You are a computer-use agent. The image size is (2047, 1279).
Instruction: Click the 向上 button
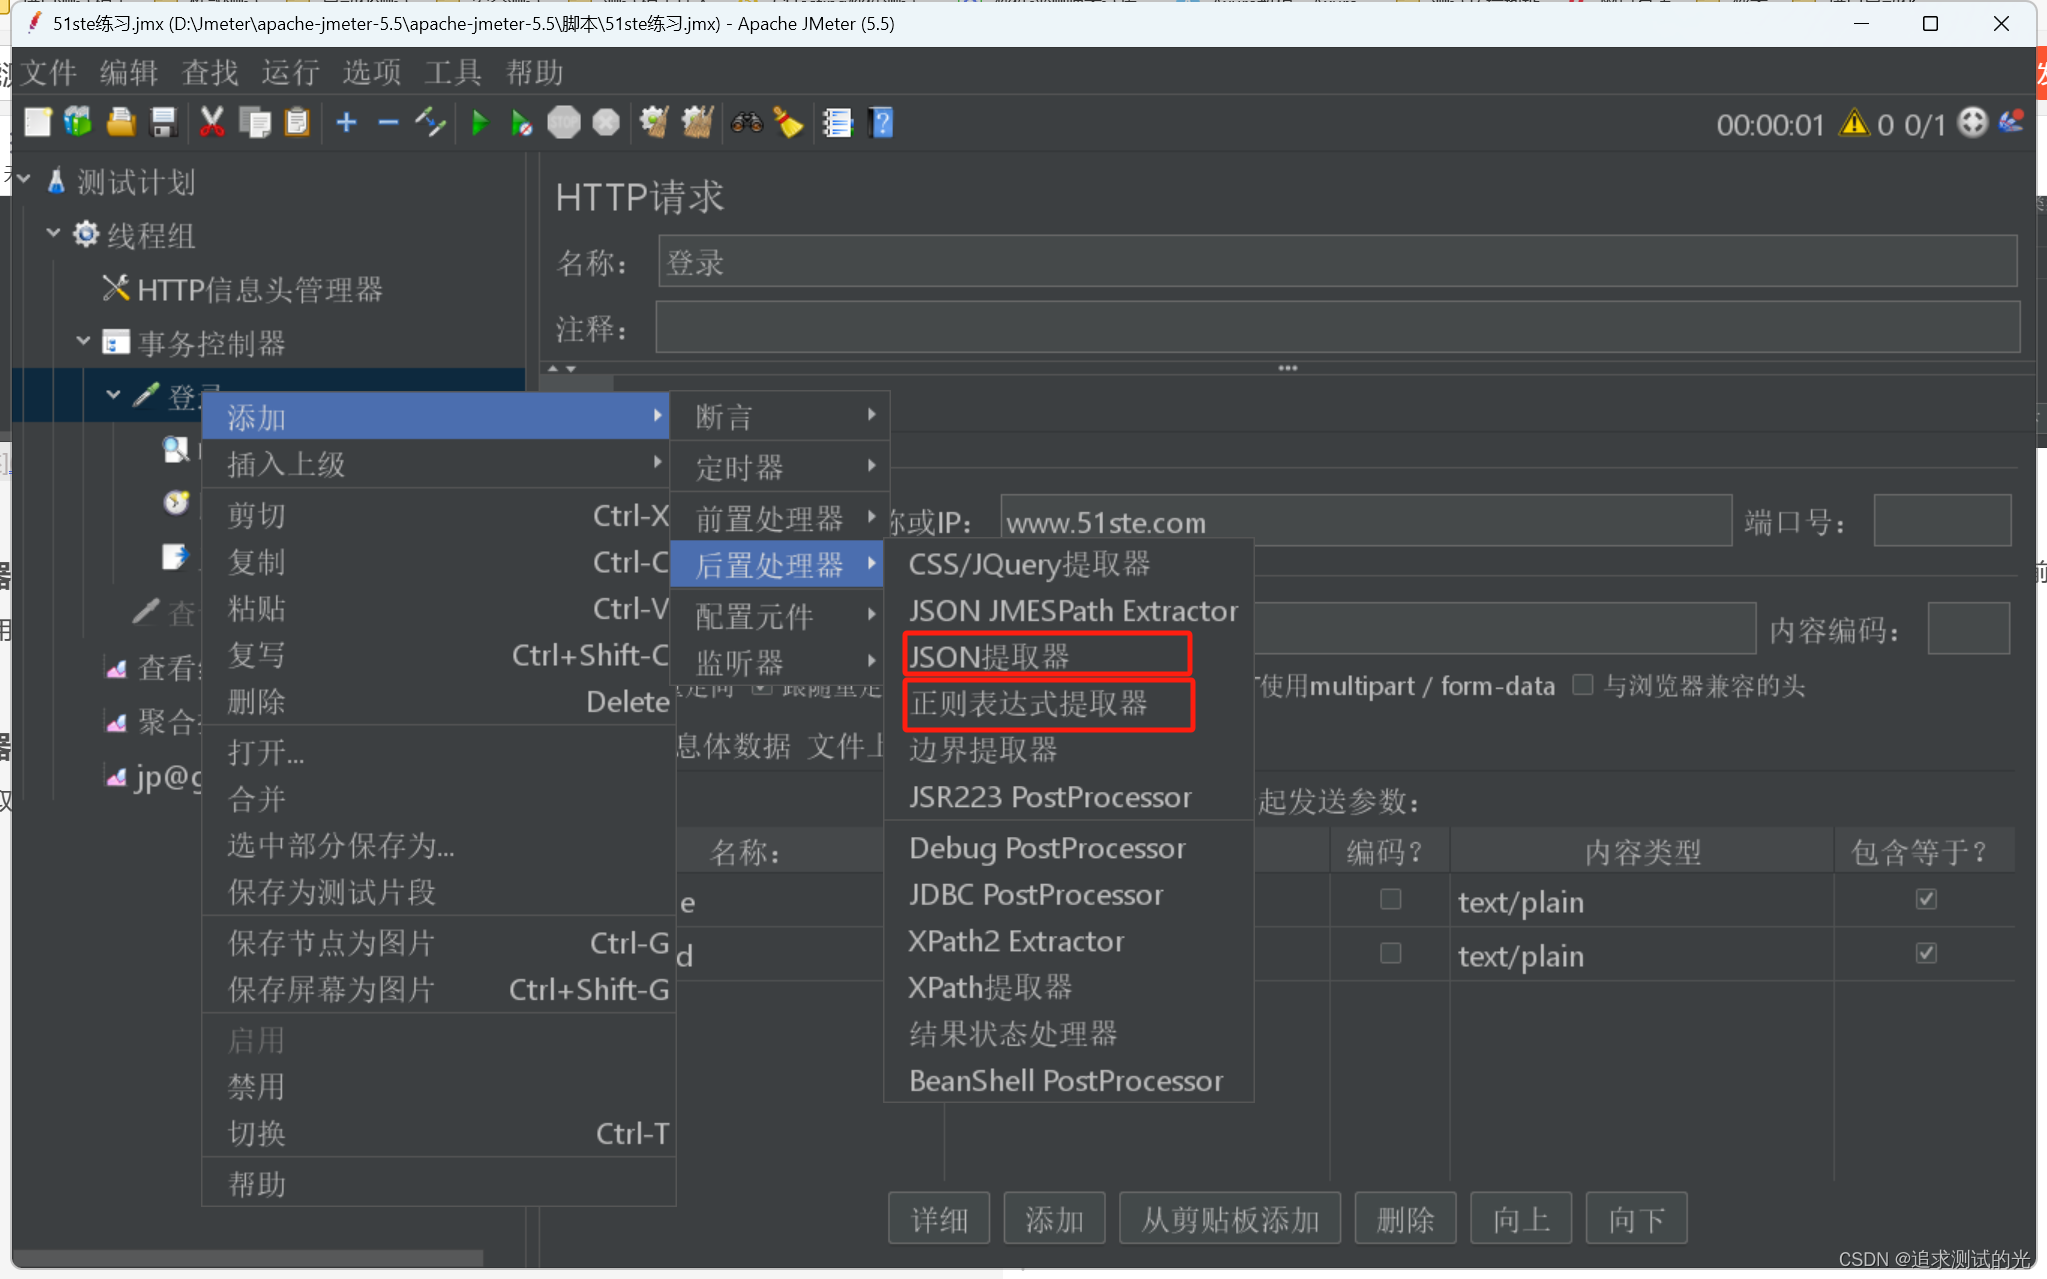click(1521, 1219)
